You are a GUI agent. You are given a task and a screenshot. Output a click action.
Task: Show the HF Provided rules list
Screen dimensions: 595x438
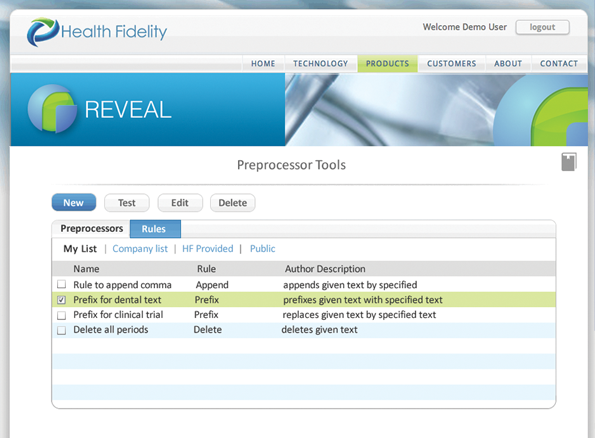(x=208, y=249)
